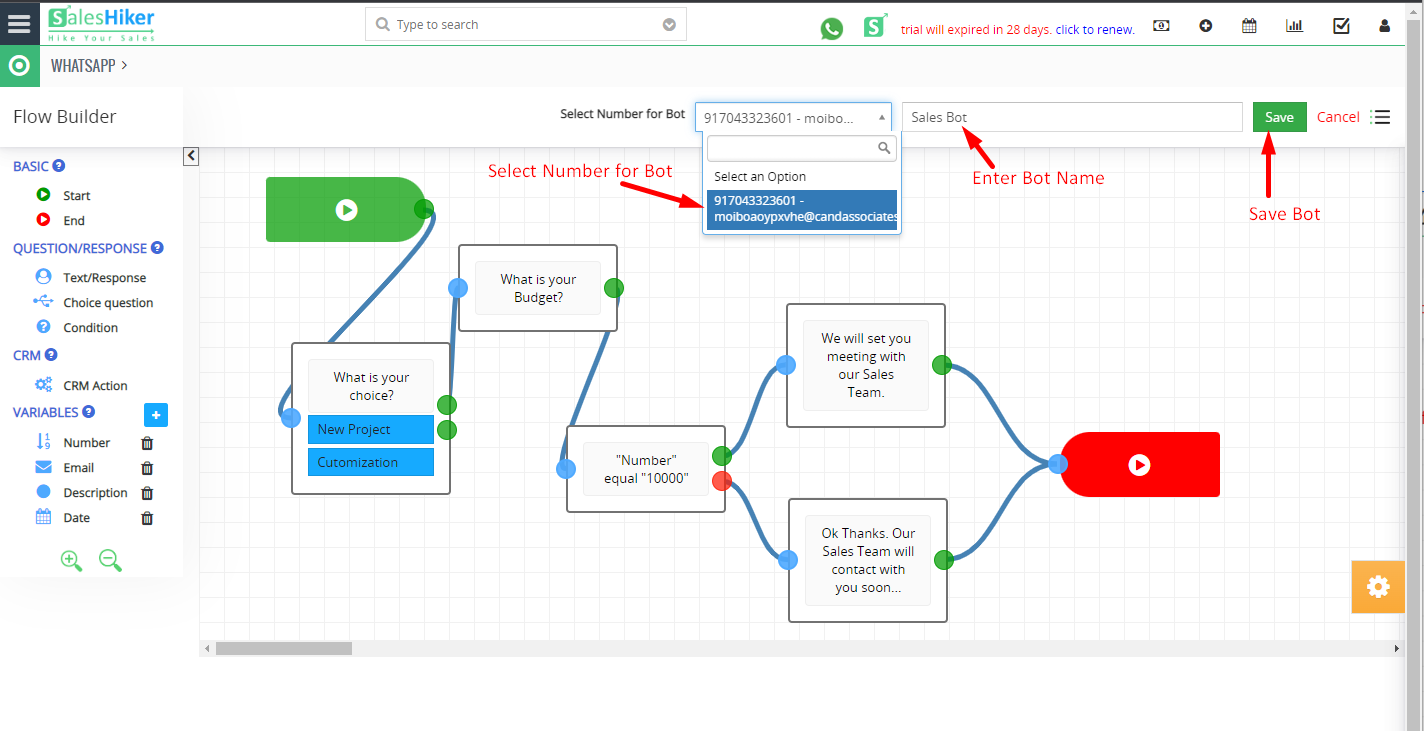Open the hamburger main menu

click(19, 22)
